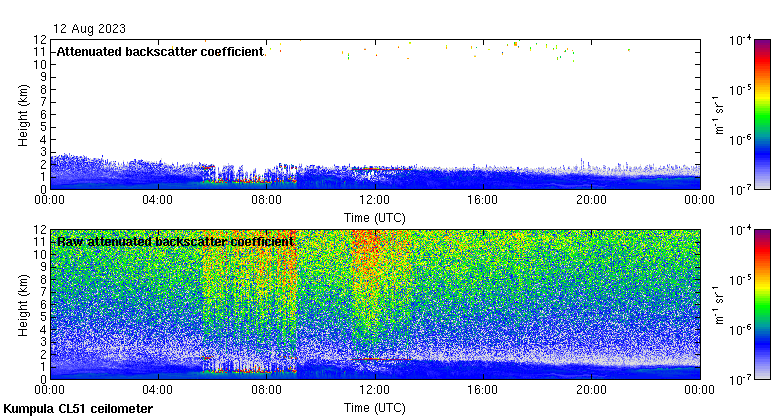Click "Time (UTC)" label beneath the bottom plot
The image size is (780, 420).
coord(375,408)
